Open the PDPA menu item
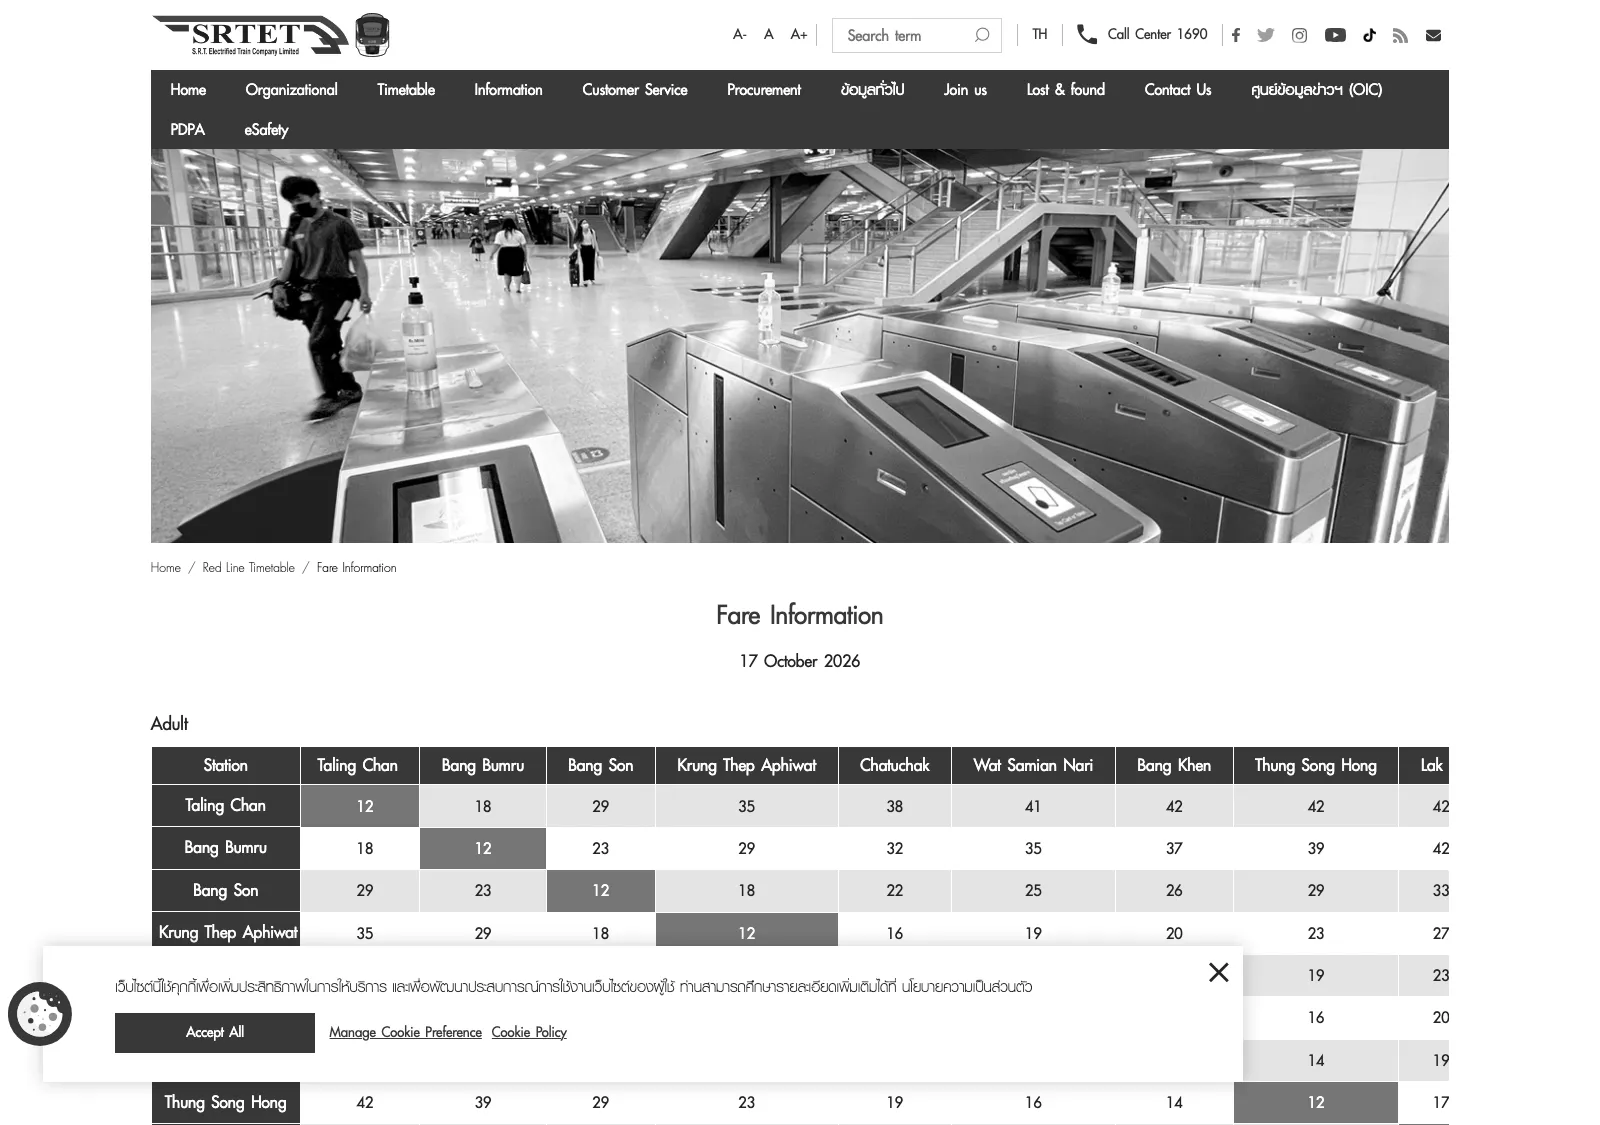1600x1125 pixels. point(187,129)
